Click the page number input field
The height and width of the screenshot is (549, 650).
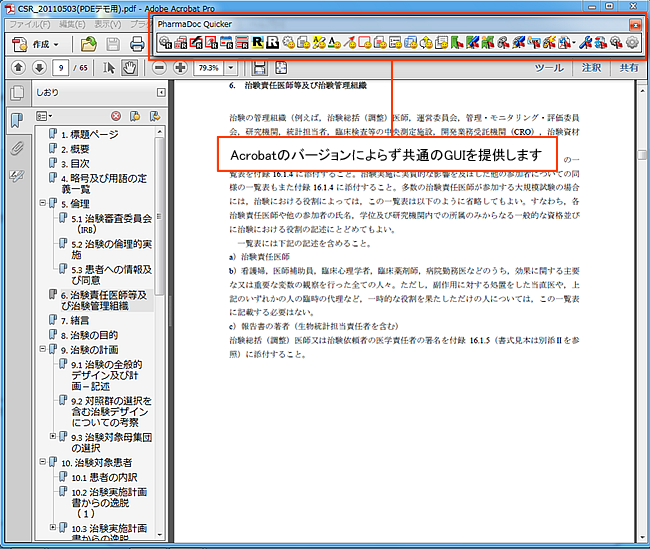62,69
